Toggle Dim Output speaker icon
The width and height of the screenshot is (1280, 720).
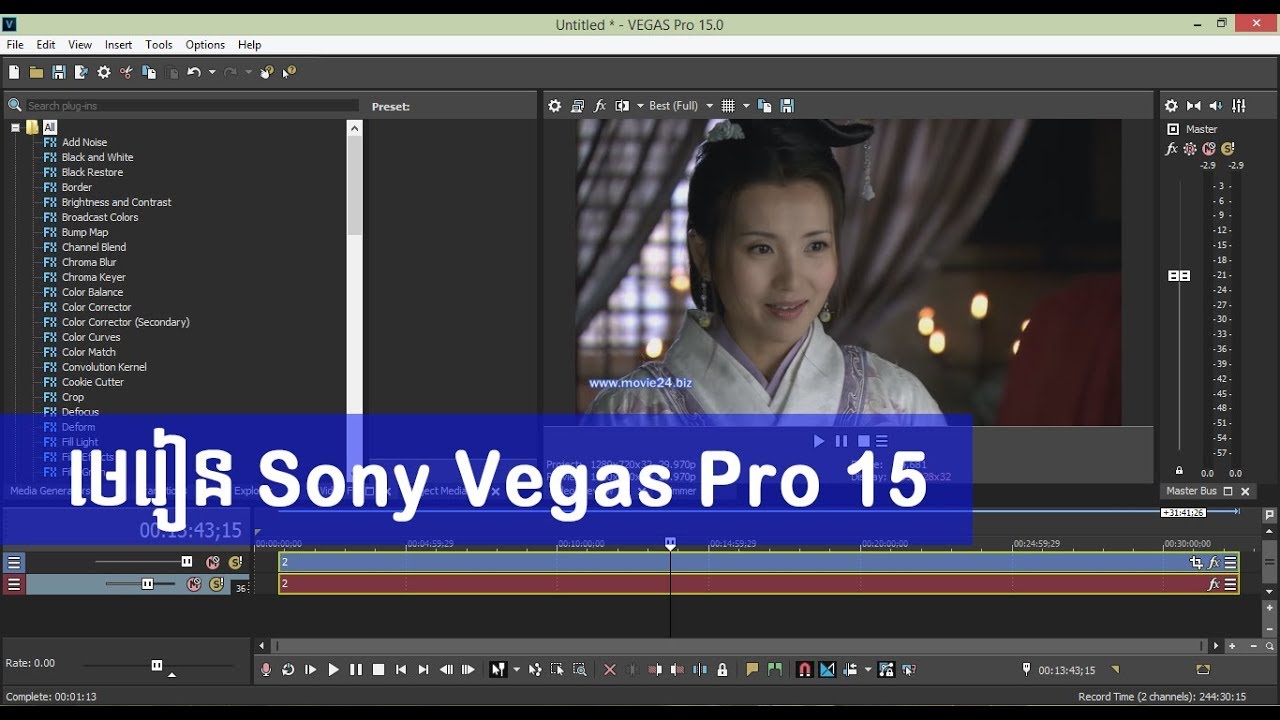1216,105
